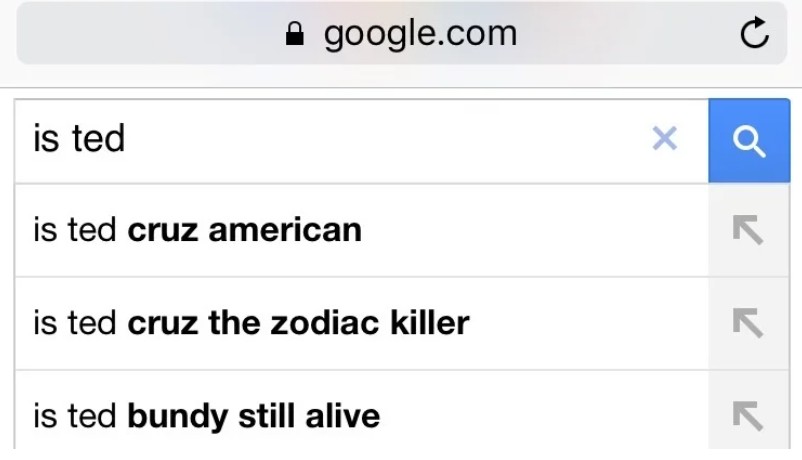Clear the search text with the X icon

[x=664, y=139]
